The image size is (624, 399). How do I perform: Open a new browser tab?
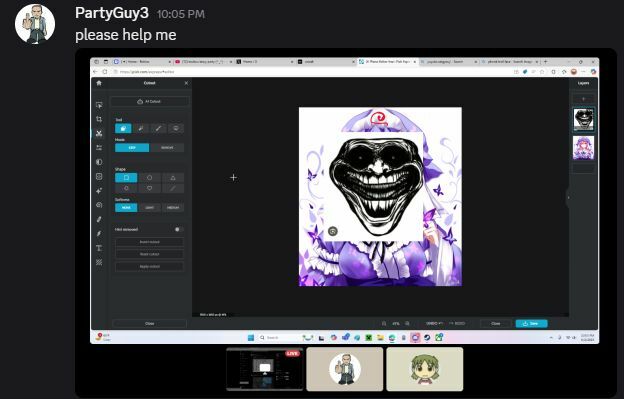coord(546,62)
